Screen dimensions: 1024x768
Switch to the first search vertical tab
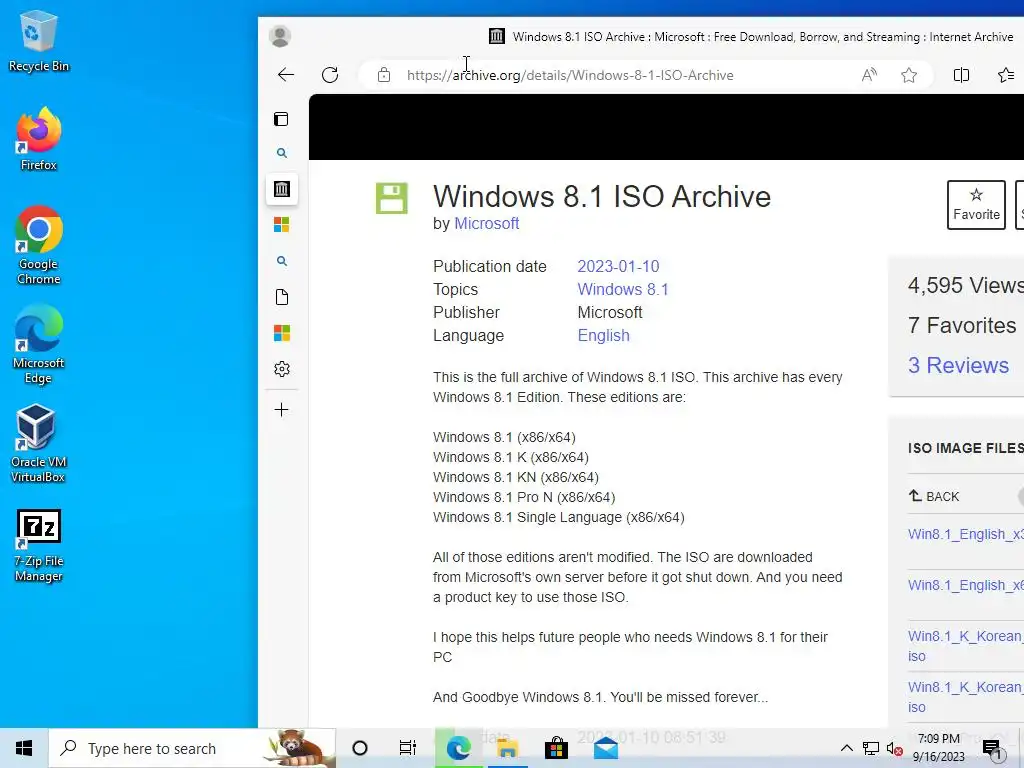click(281, 153)
